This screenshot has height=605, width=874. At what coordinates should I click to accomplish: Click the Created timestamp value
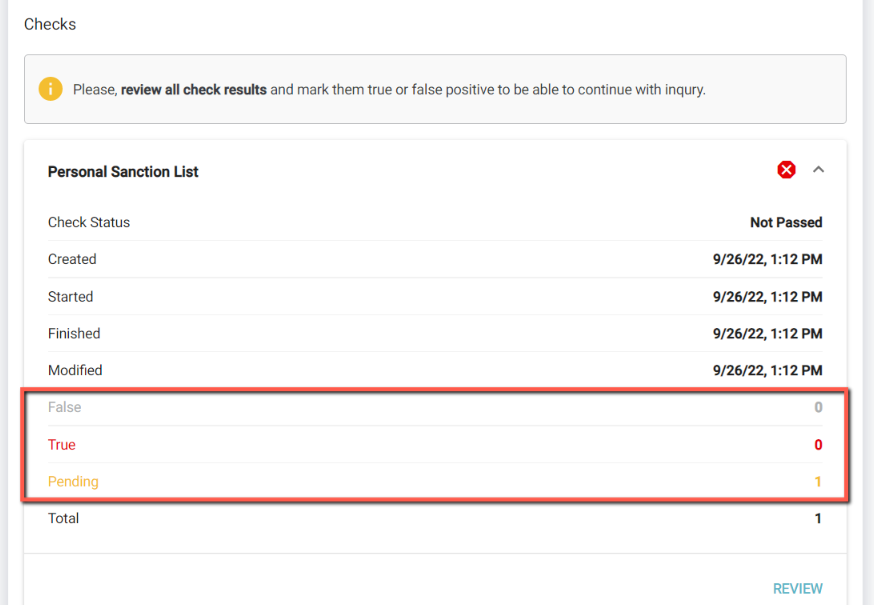tap(767, 259)
